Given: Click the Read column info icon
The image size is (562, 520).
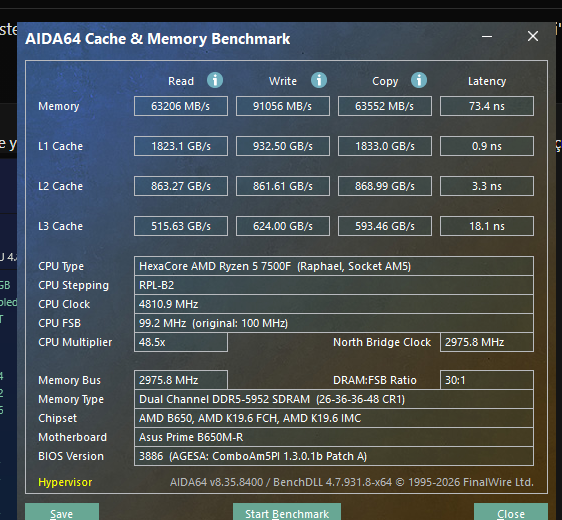Looking at the screenshot, I should pos(215,80).
